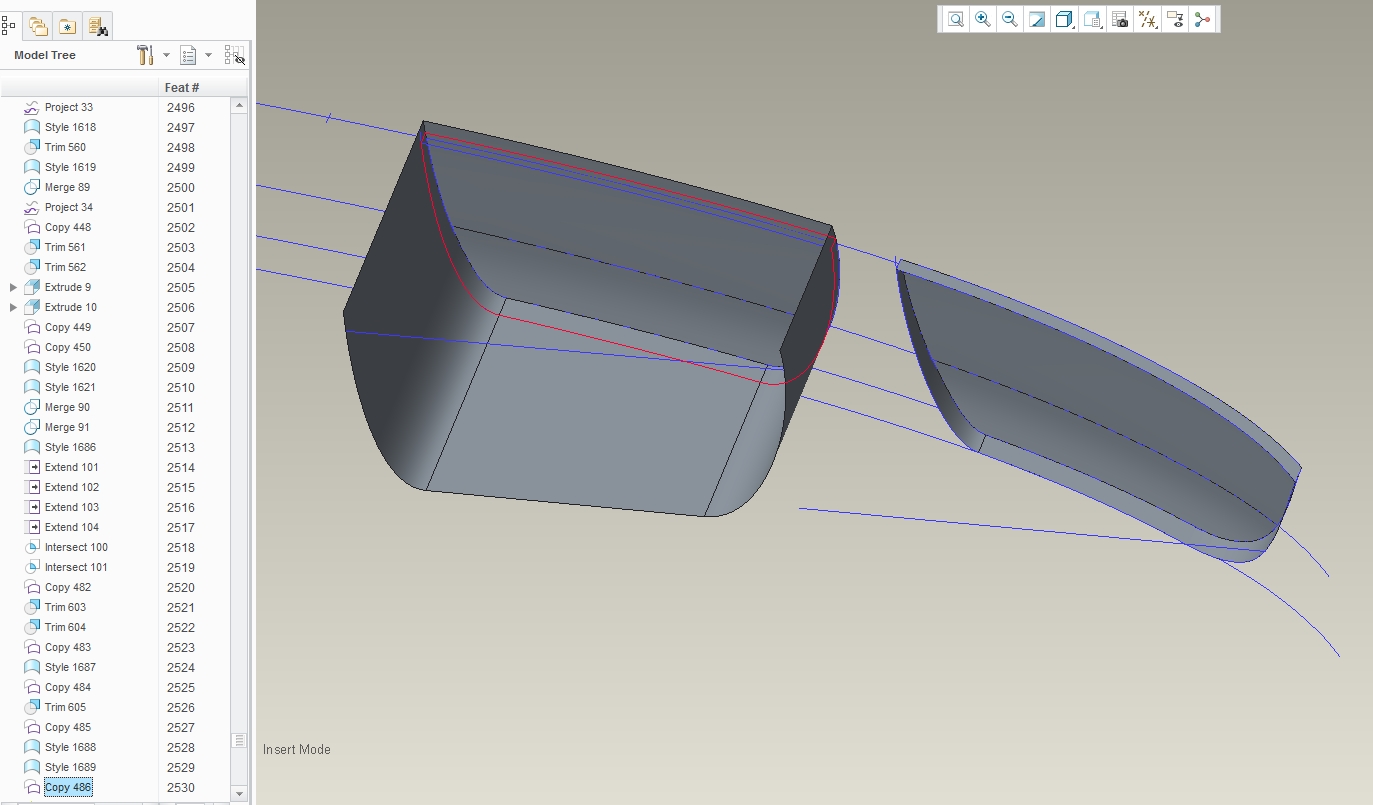Select the Copy 483 feature
The width and height of the screenshot is (1373, 805).
tap(68, 647)
